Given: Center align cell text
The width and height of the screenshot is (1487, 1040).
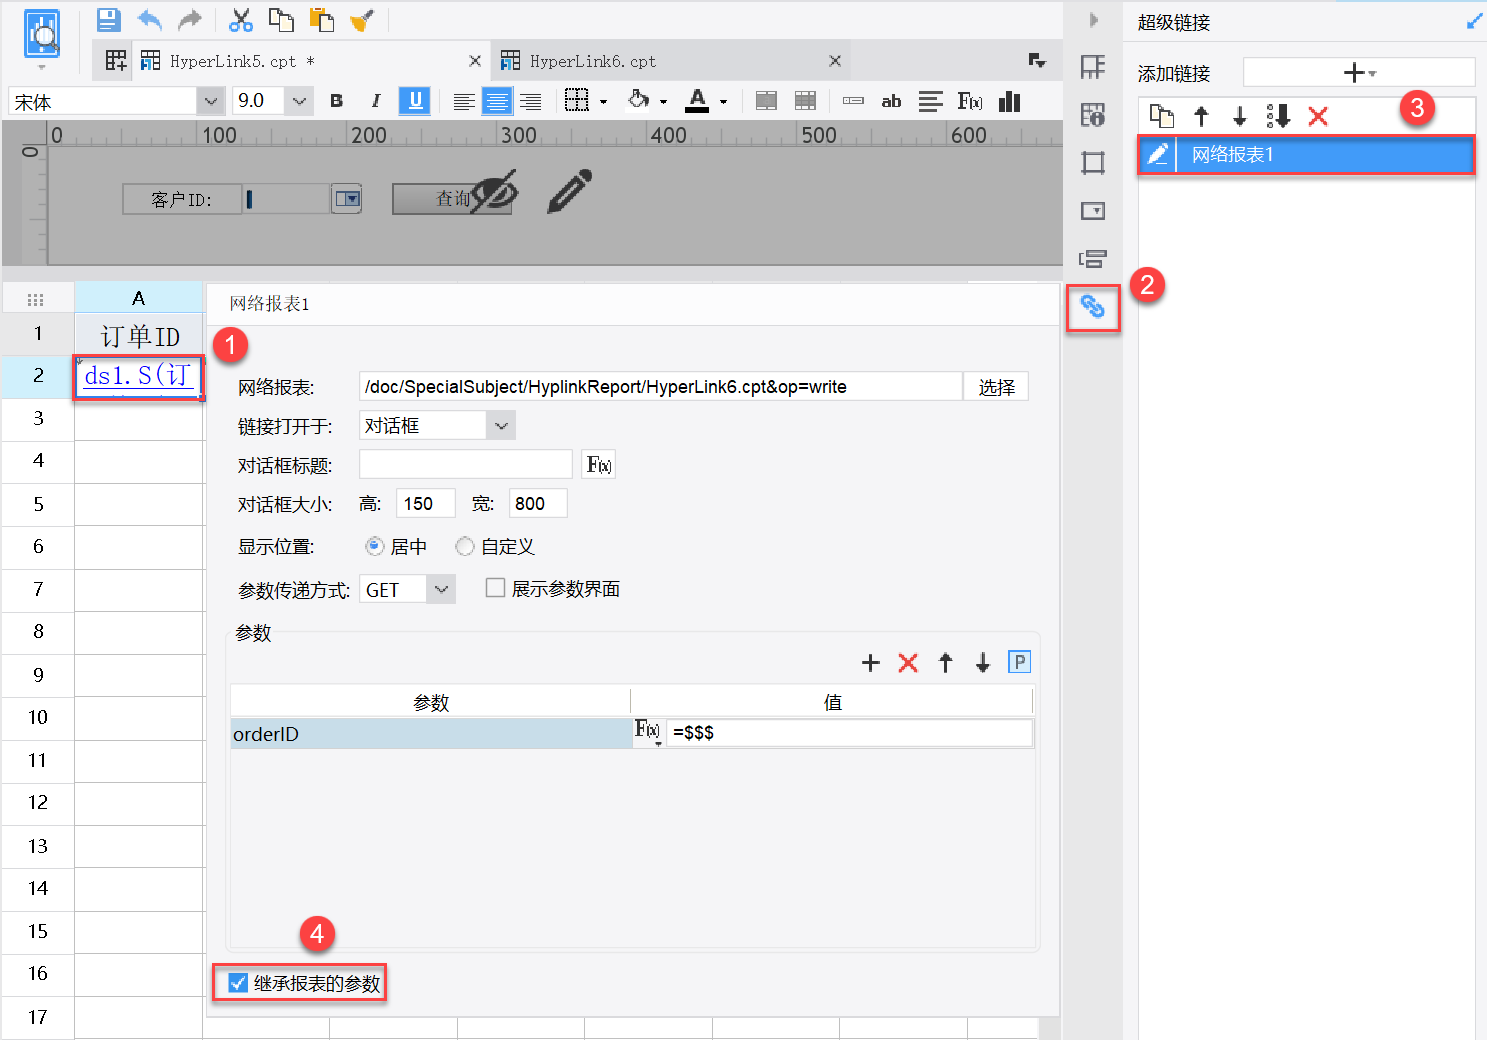Looking at the screenshot, I should (497, 101).
